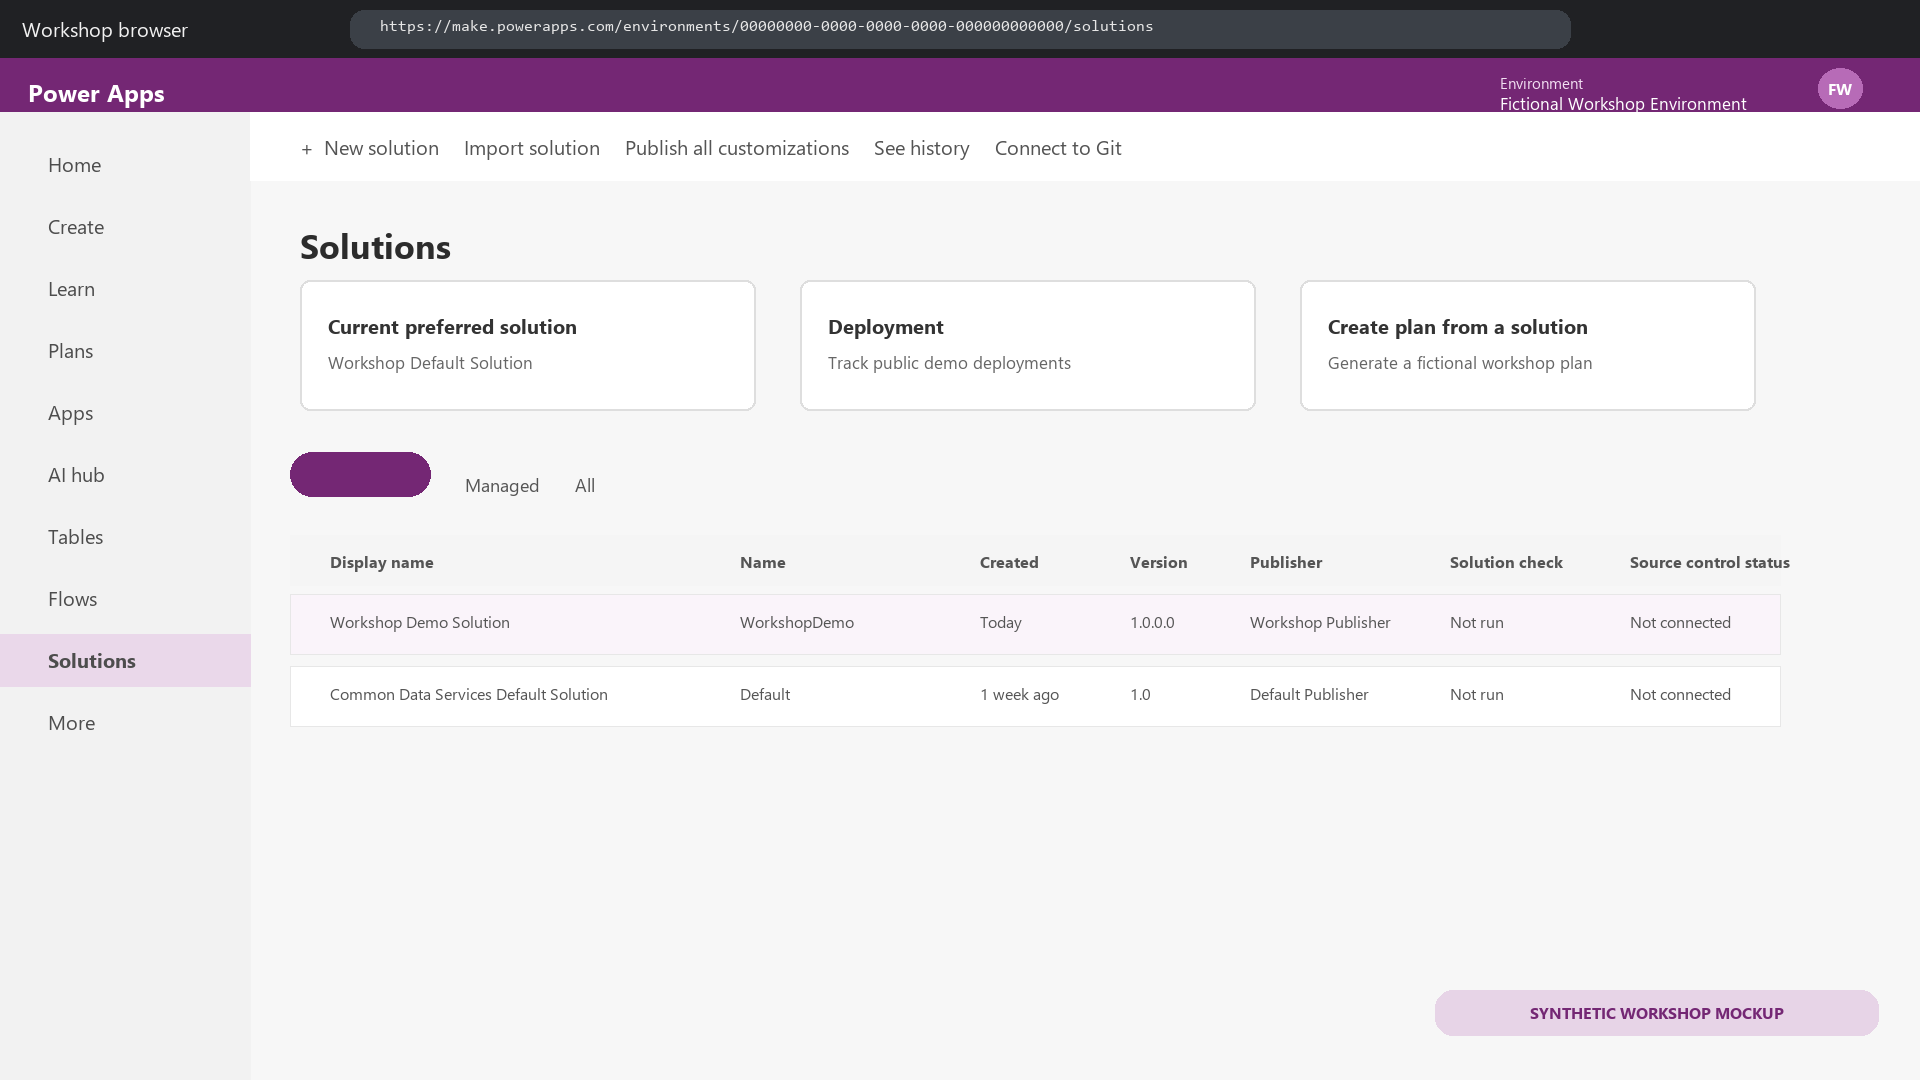Switch to the All tab
This screenshot has width=1920, height=1080.
click(x=585, y=486)
